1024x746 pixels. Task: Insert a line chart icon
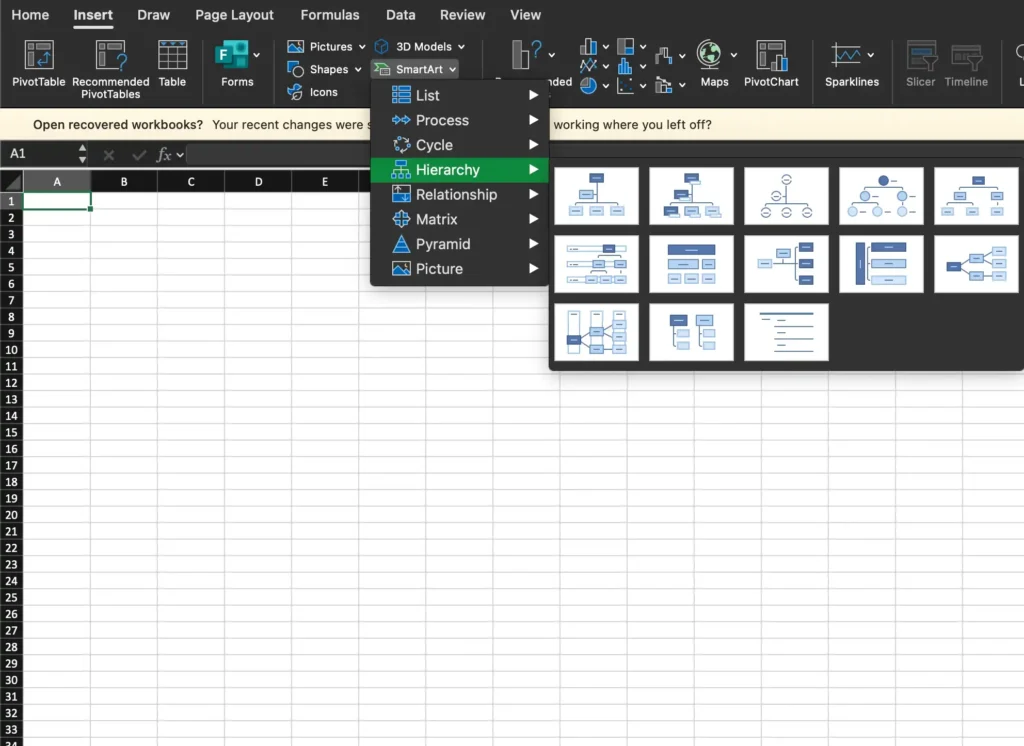[x=588, y=65]
